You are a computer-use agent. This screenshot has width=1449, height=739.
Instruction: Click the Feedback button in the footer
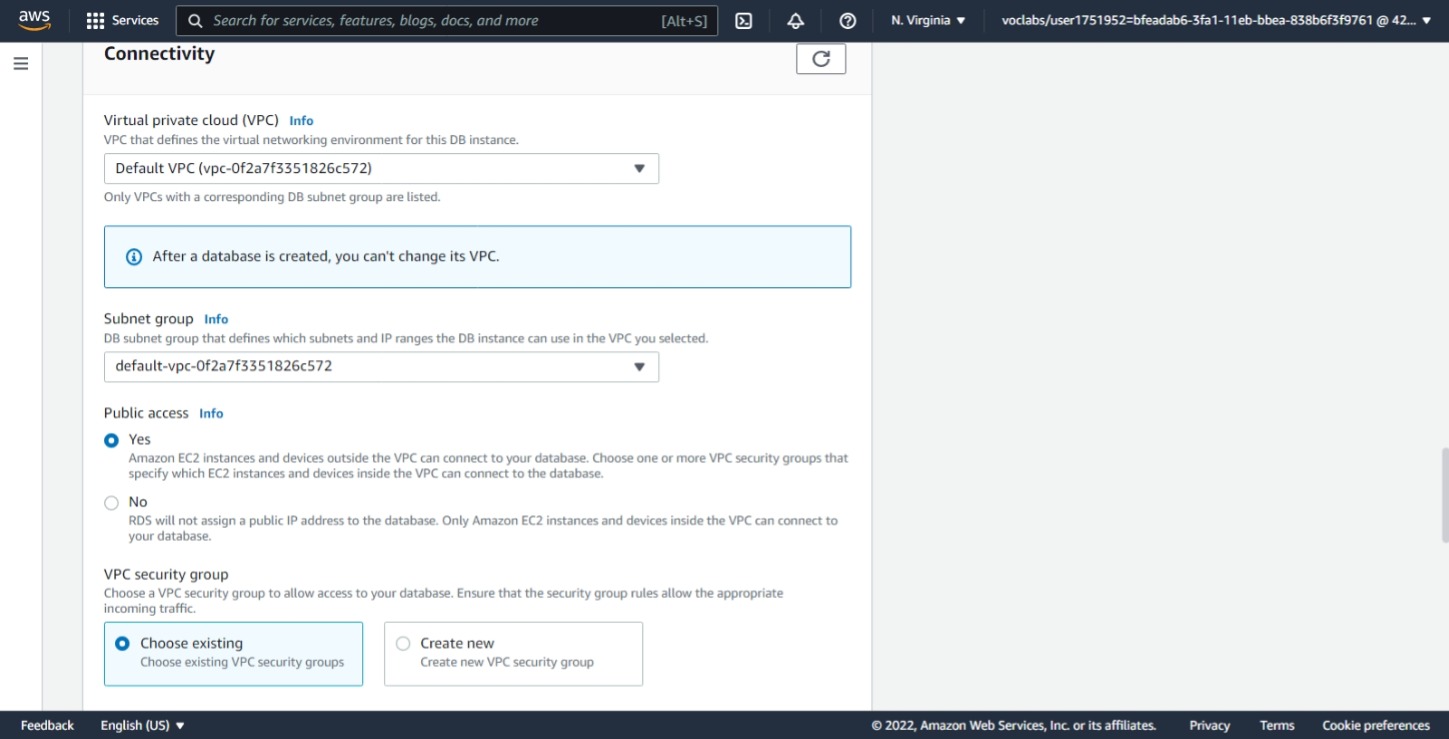click(x=46, y=725)
